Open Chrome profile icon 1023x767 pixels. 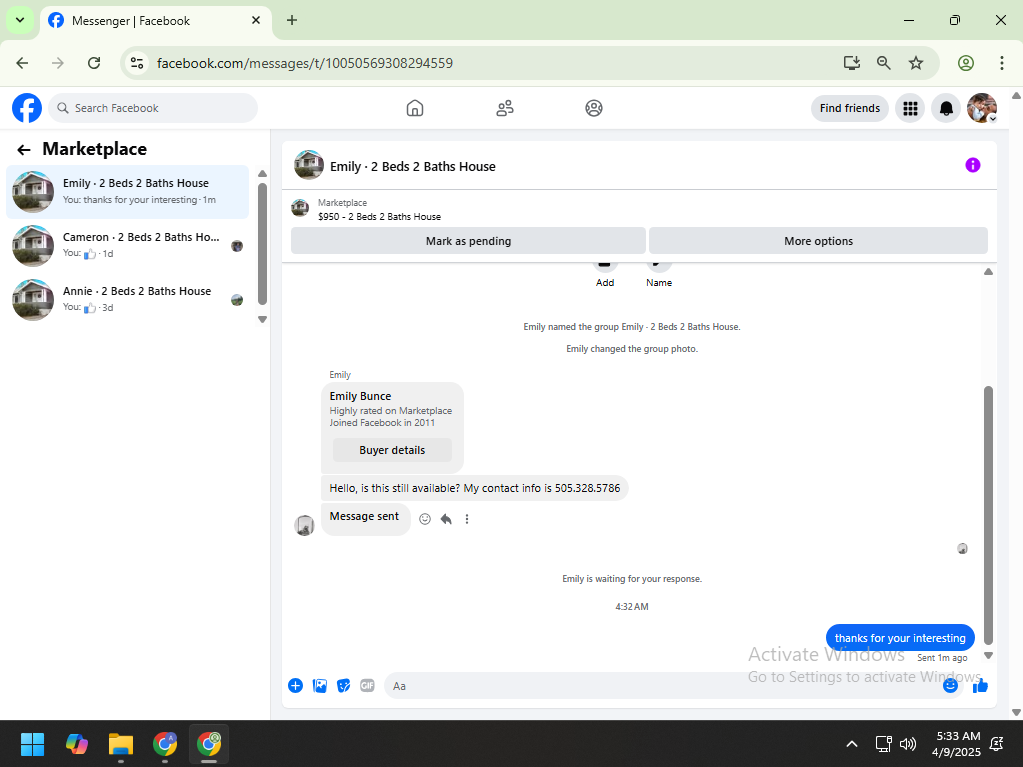pos(966,63)
